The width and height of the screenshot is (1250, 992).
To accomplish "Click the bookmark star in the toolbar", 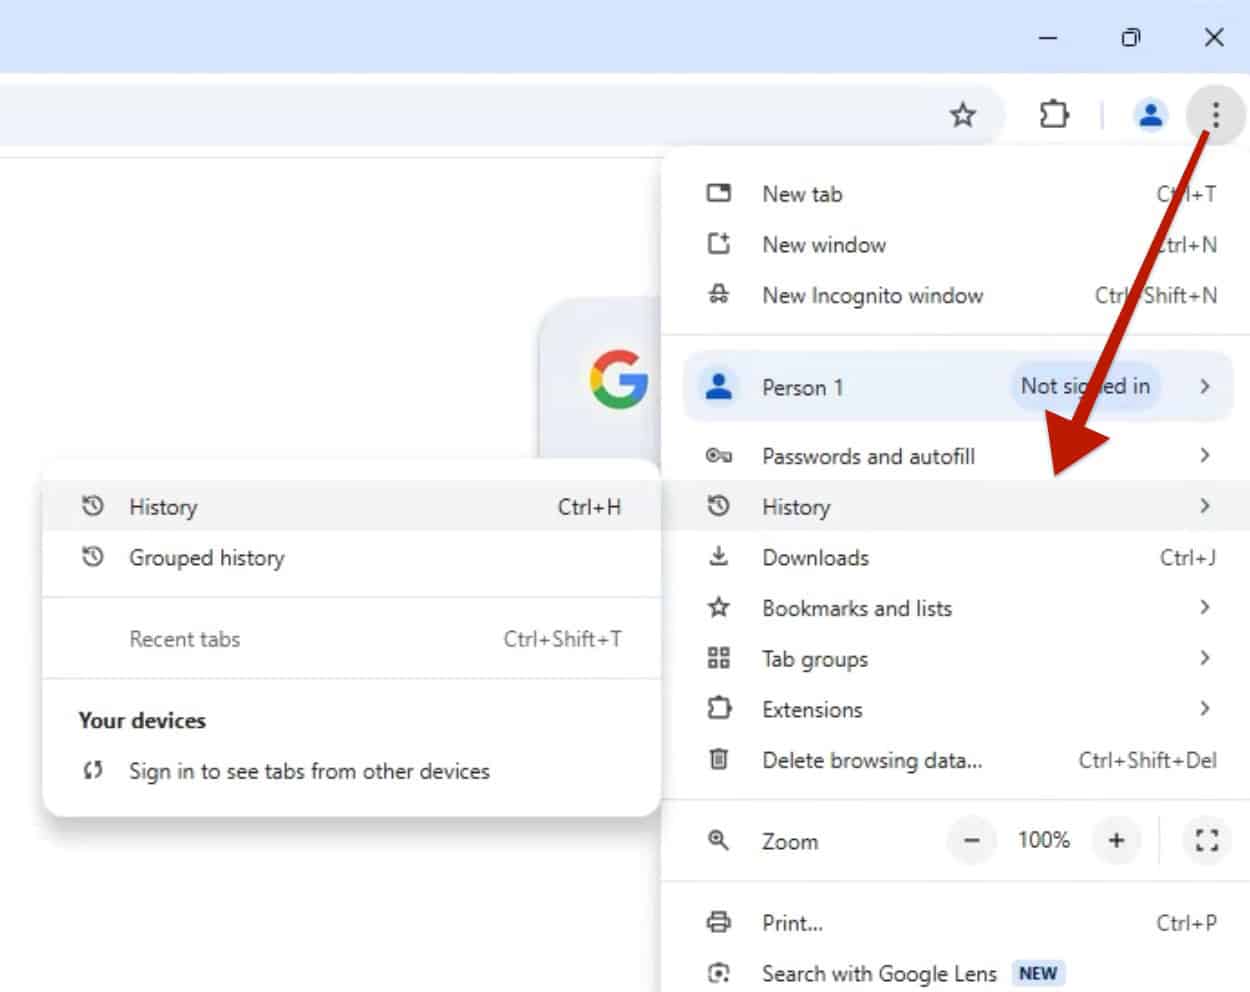I will point(963,114).
